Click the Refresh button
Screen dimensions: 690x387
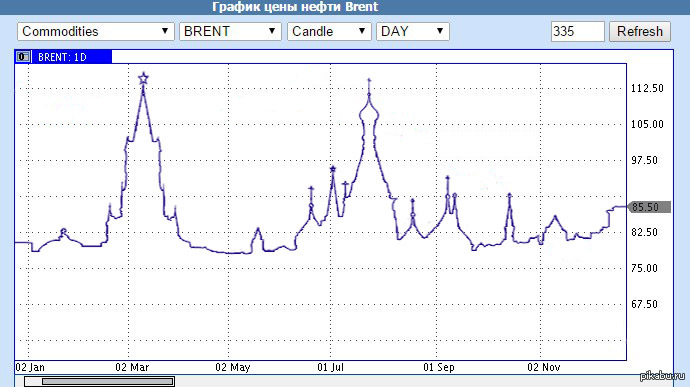[640, 31]
